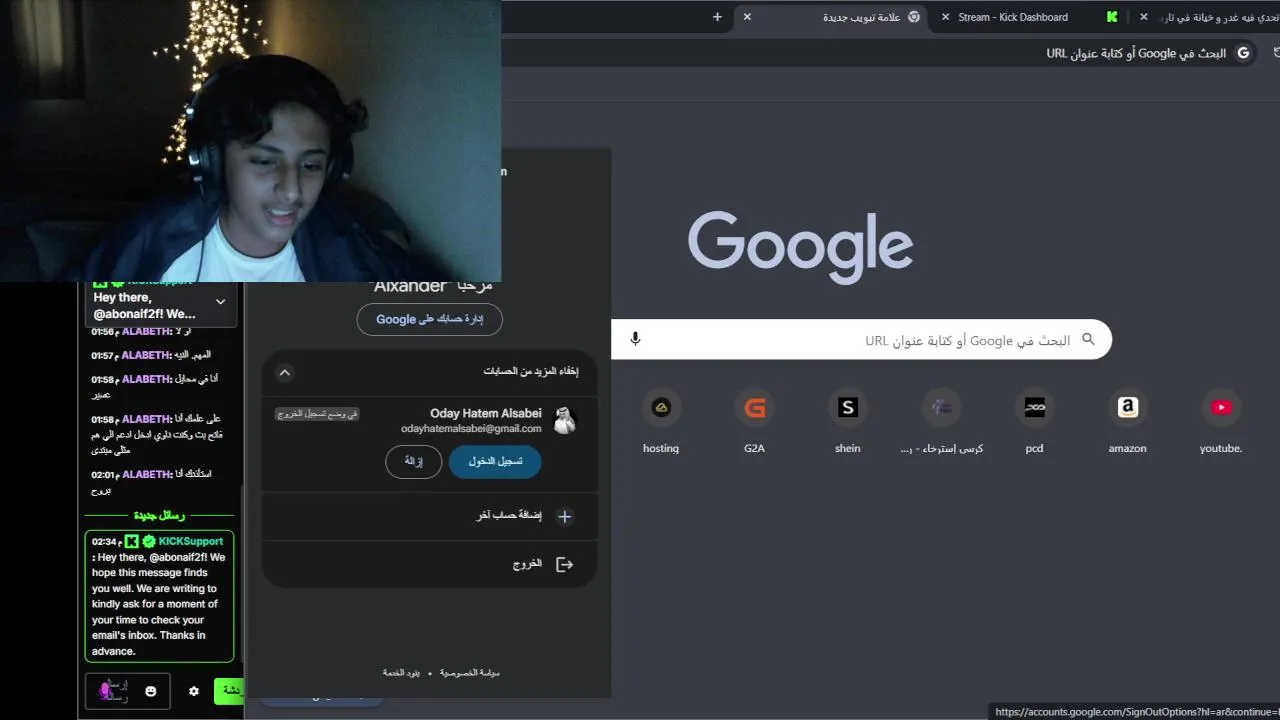Screen dimensions: 1280x720
Task: Click the ALABETH username in the 02:01 message
Action: pos(146,474)
